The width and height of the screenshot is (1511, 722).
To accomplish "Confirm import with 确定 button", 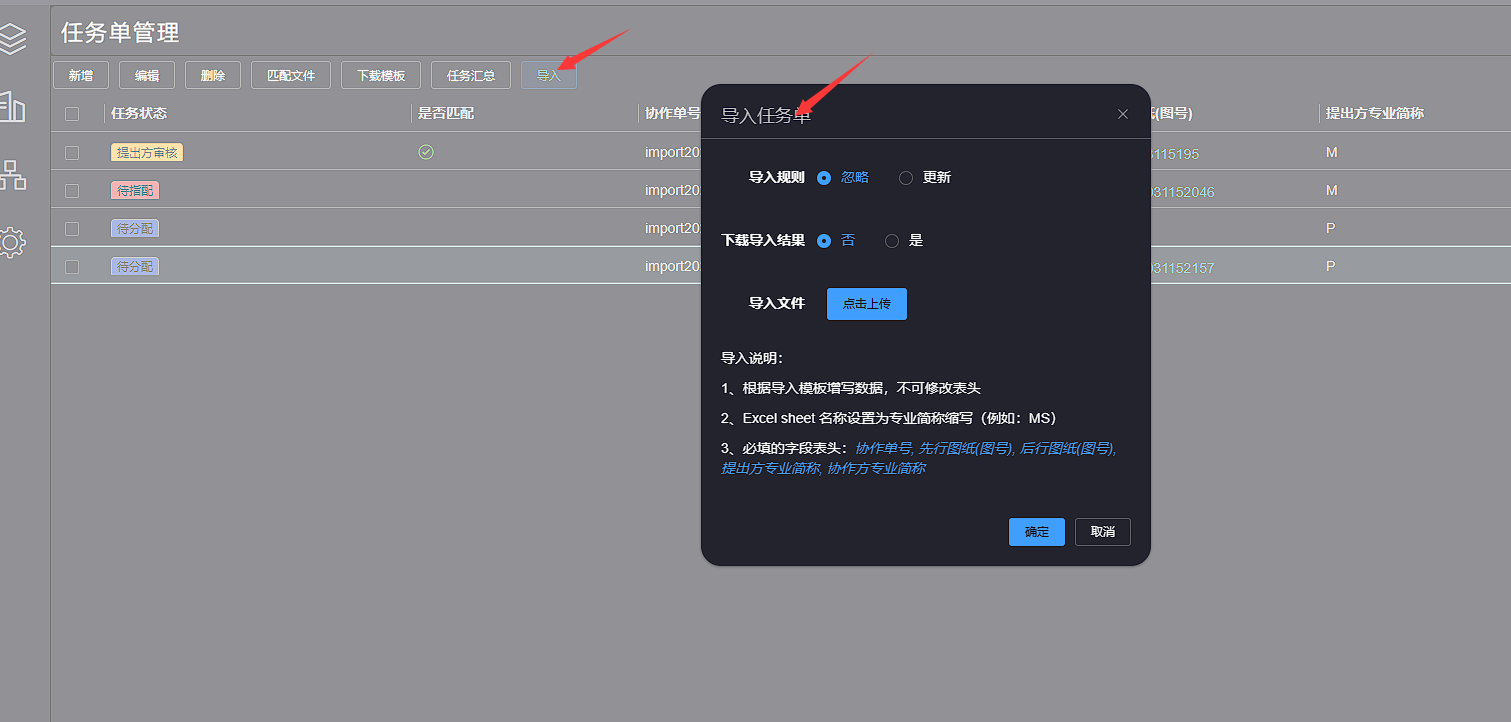I will (1037, 532).
